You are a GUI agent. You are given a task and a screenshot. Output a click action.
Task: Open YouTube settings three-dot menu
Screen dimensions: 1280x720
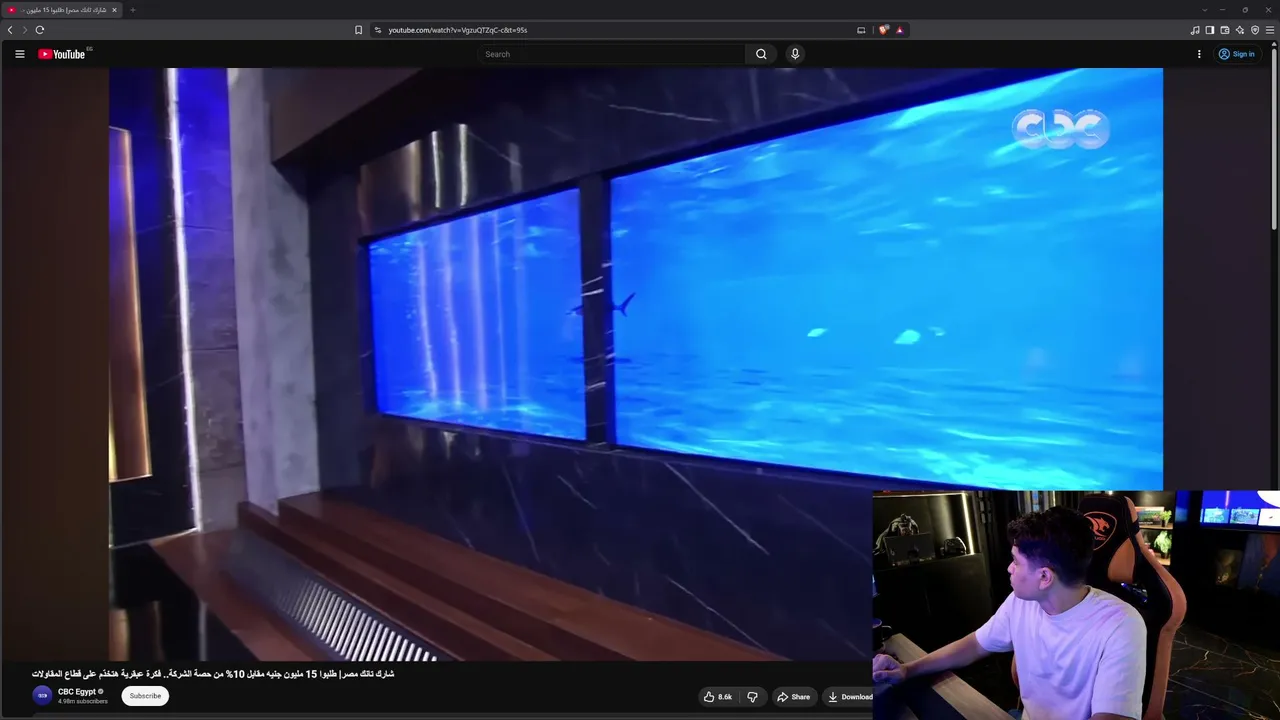(1199, 54)
